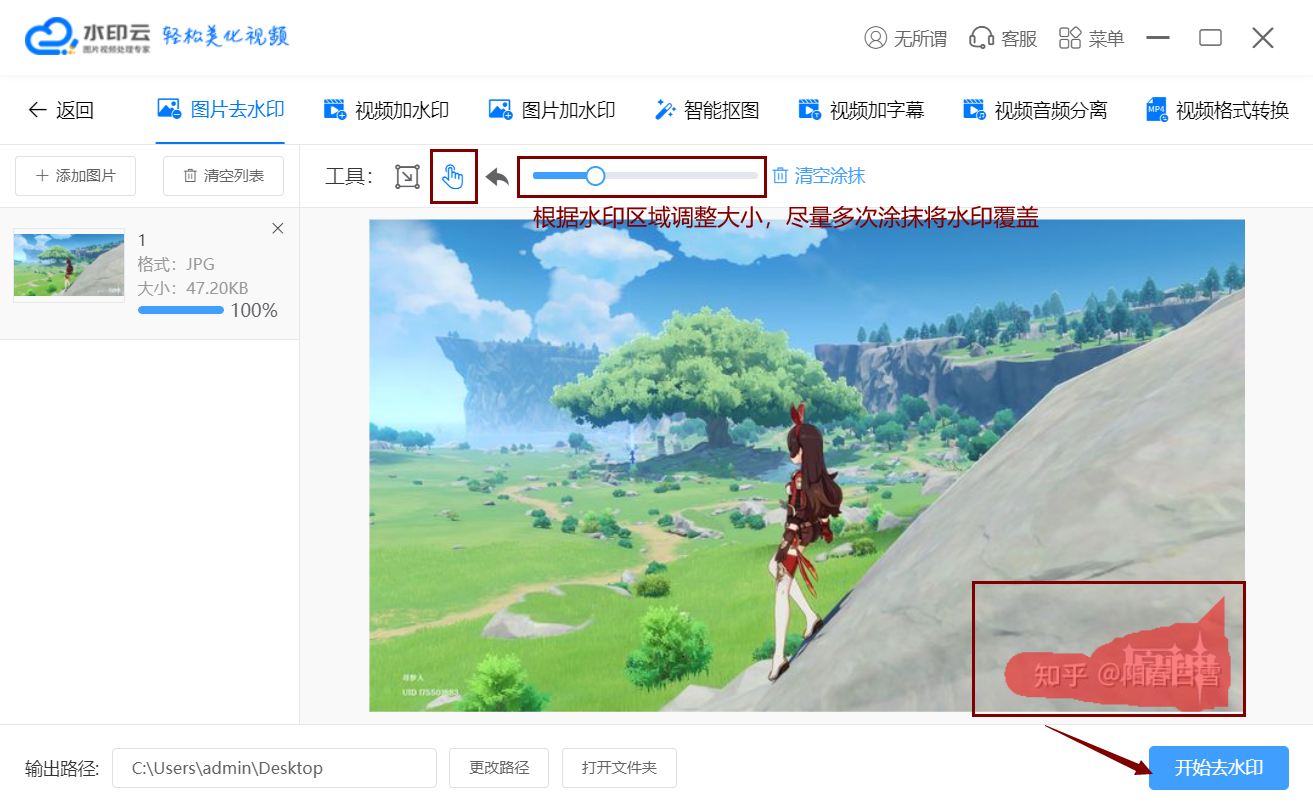This screenshot has height=809, width=1313.
Task: Select the hand smear tool
Action: [453, 177]
